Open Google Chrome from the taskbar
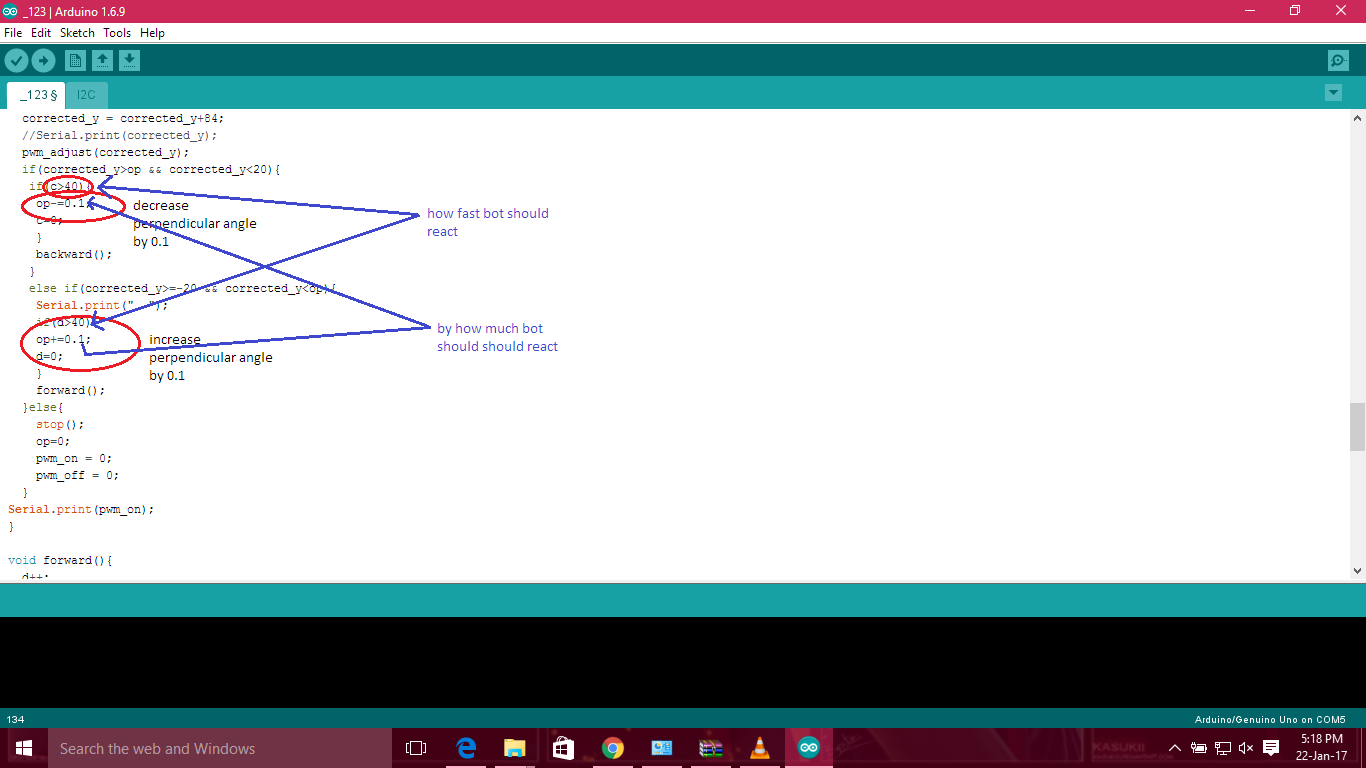This screenshot has width=1366, height=768. 613,748
